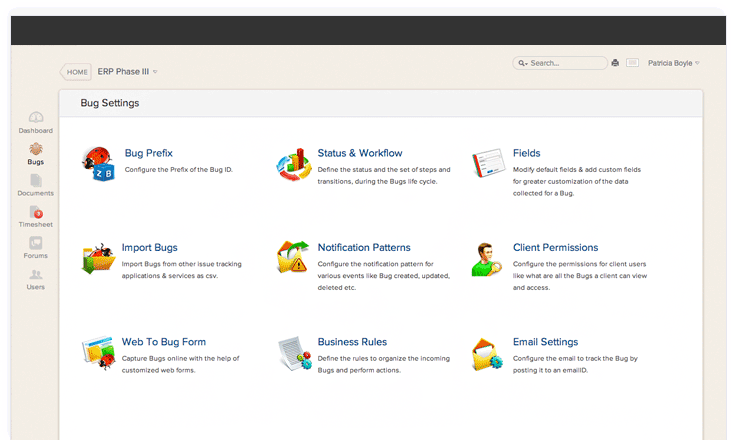733x440 pixels.
Task: Open the Users section in sidebar
Action: pyautogui.click(x=35, y=278)
